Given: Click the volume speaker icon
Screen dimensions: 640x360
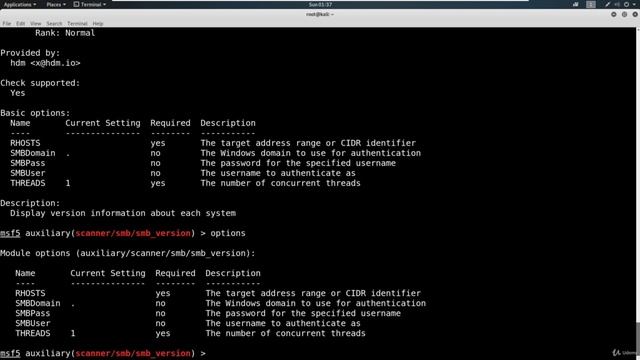Looking at the screenshot, I should click(x=617, y=4).
